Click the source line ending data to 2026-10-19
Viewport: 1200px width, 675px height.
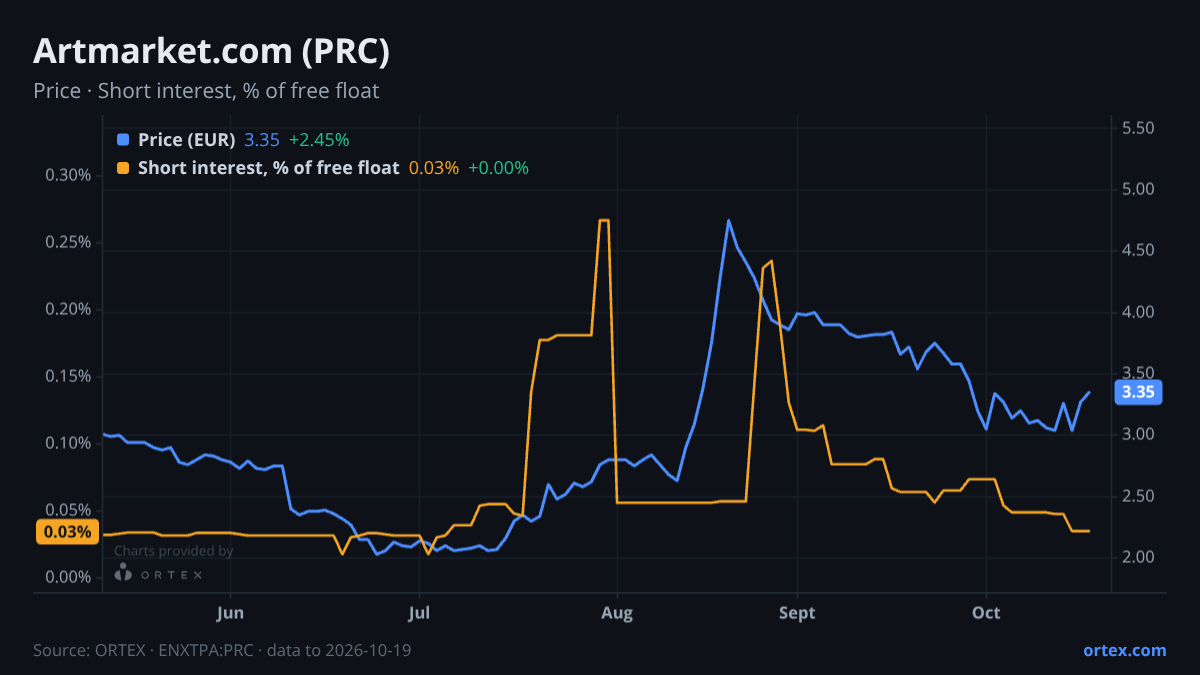pos(222,650)
